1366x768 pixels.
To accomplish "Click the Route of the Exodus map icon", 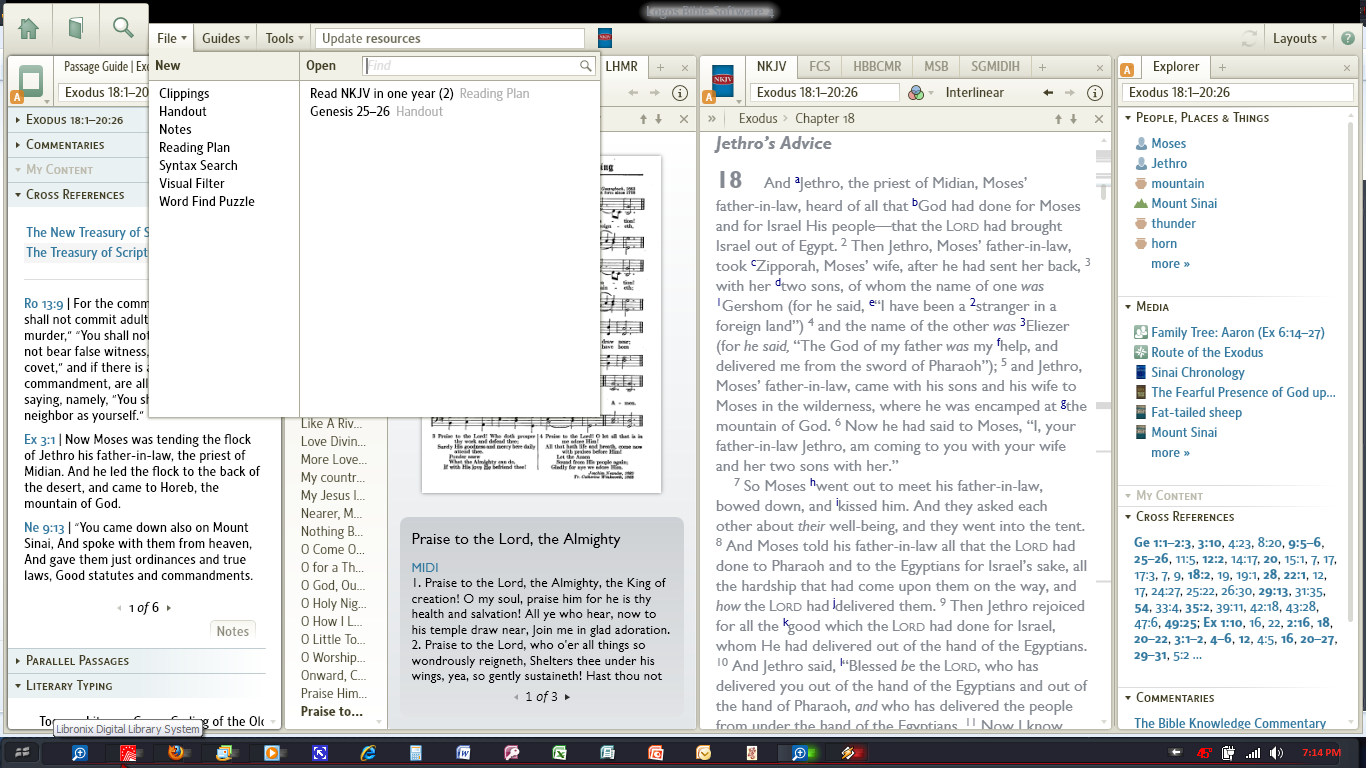I will coord(1142,352).
